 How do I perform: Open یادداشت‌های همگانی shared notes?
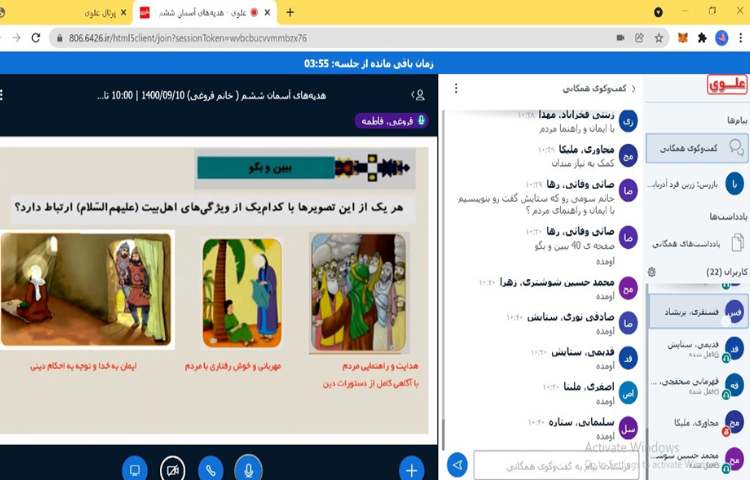tap(697, 243)
